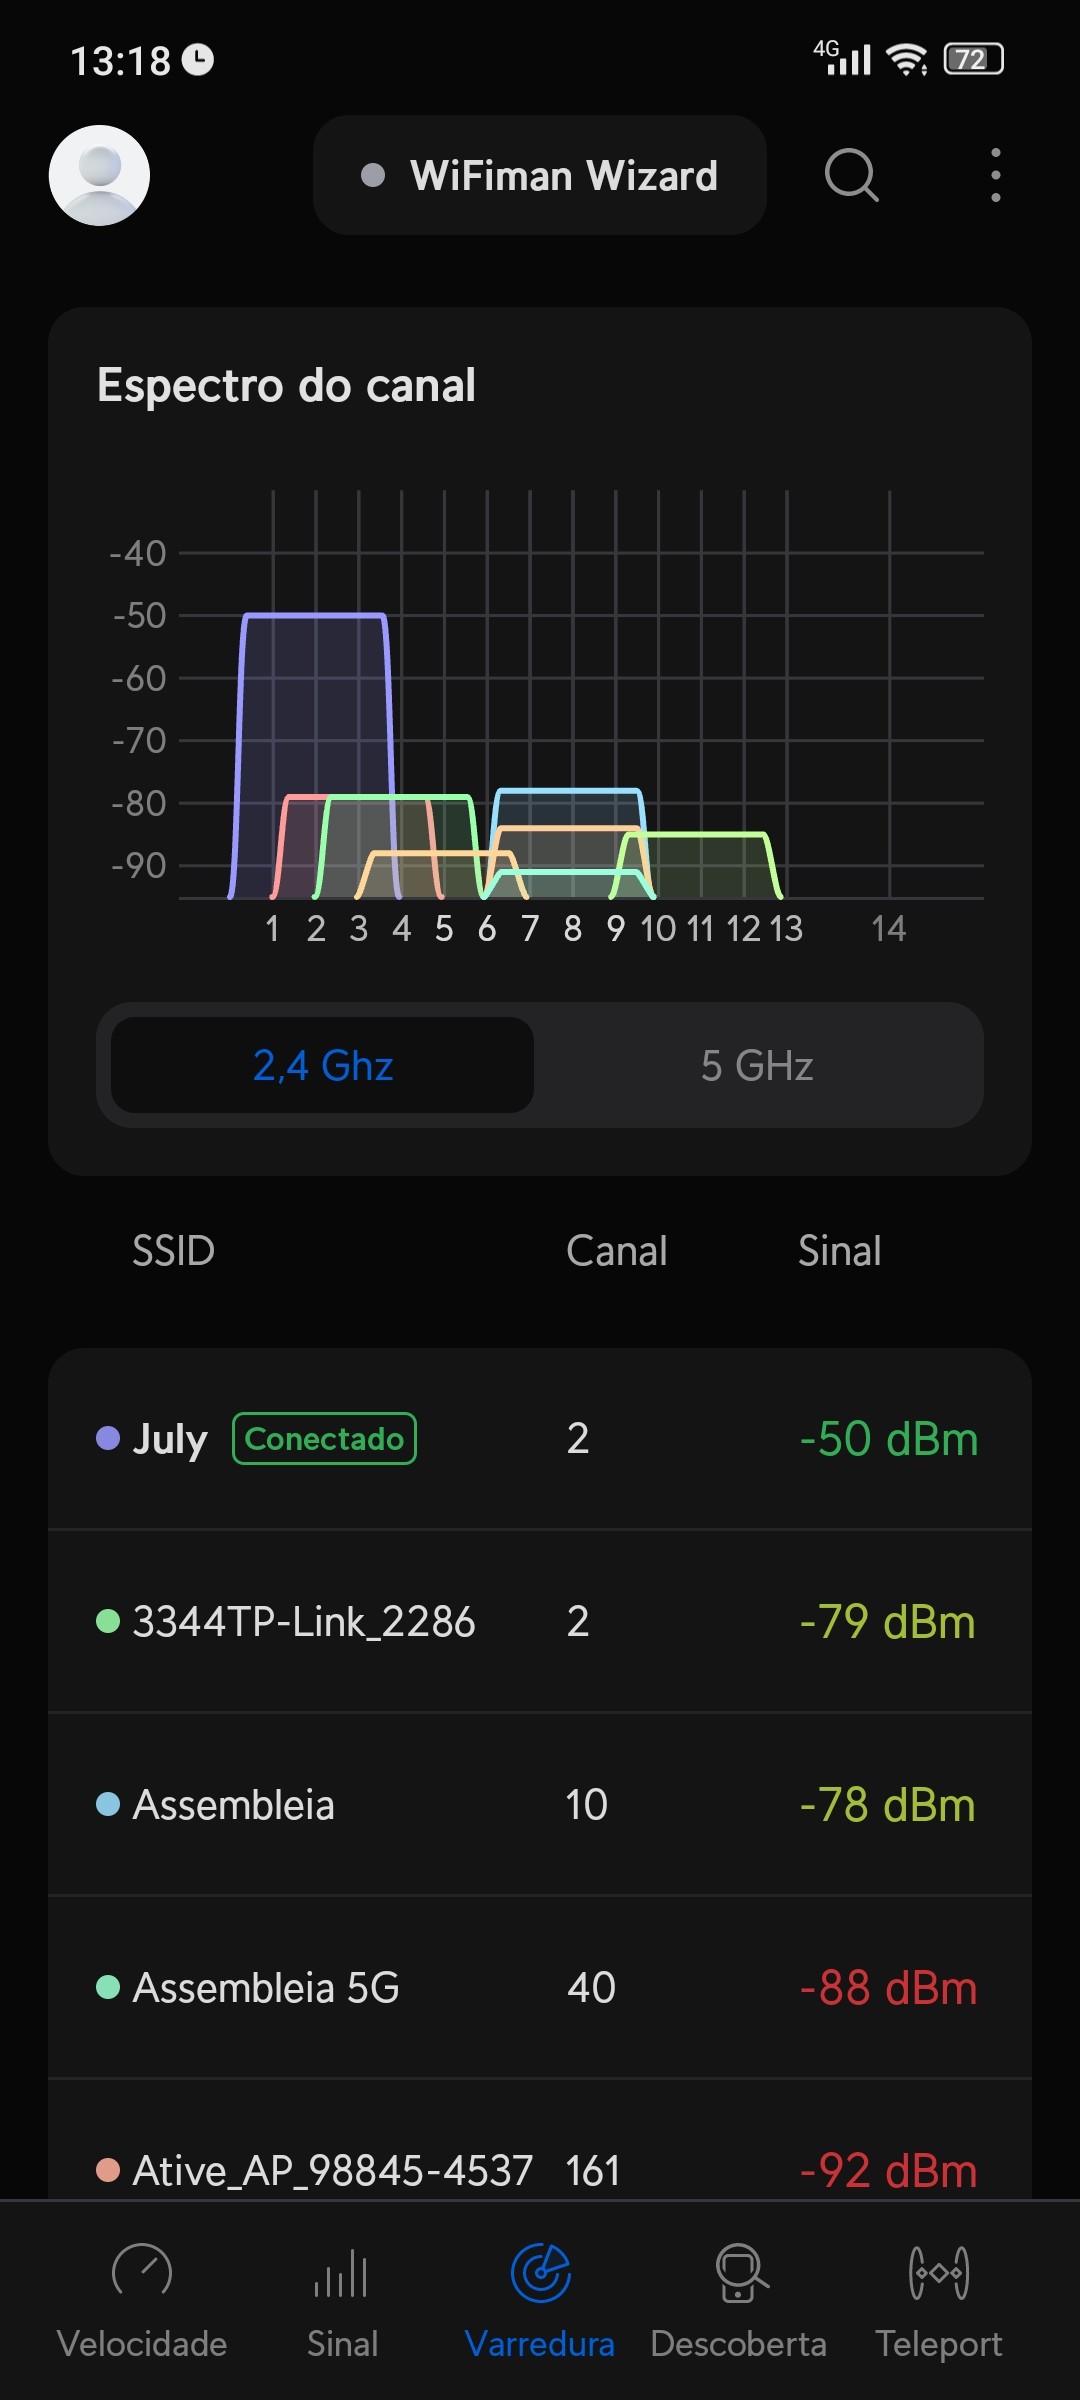This screenshot has width=1080, height=2400.
Task: Tap the Conectado badge next to July
Action: pyautogui.click(x=324, y=1438)
